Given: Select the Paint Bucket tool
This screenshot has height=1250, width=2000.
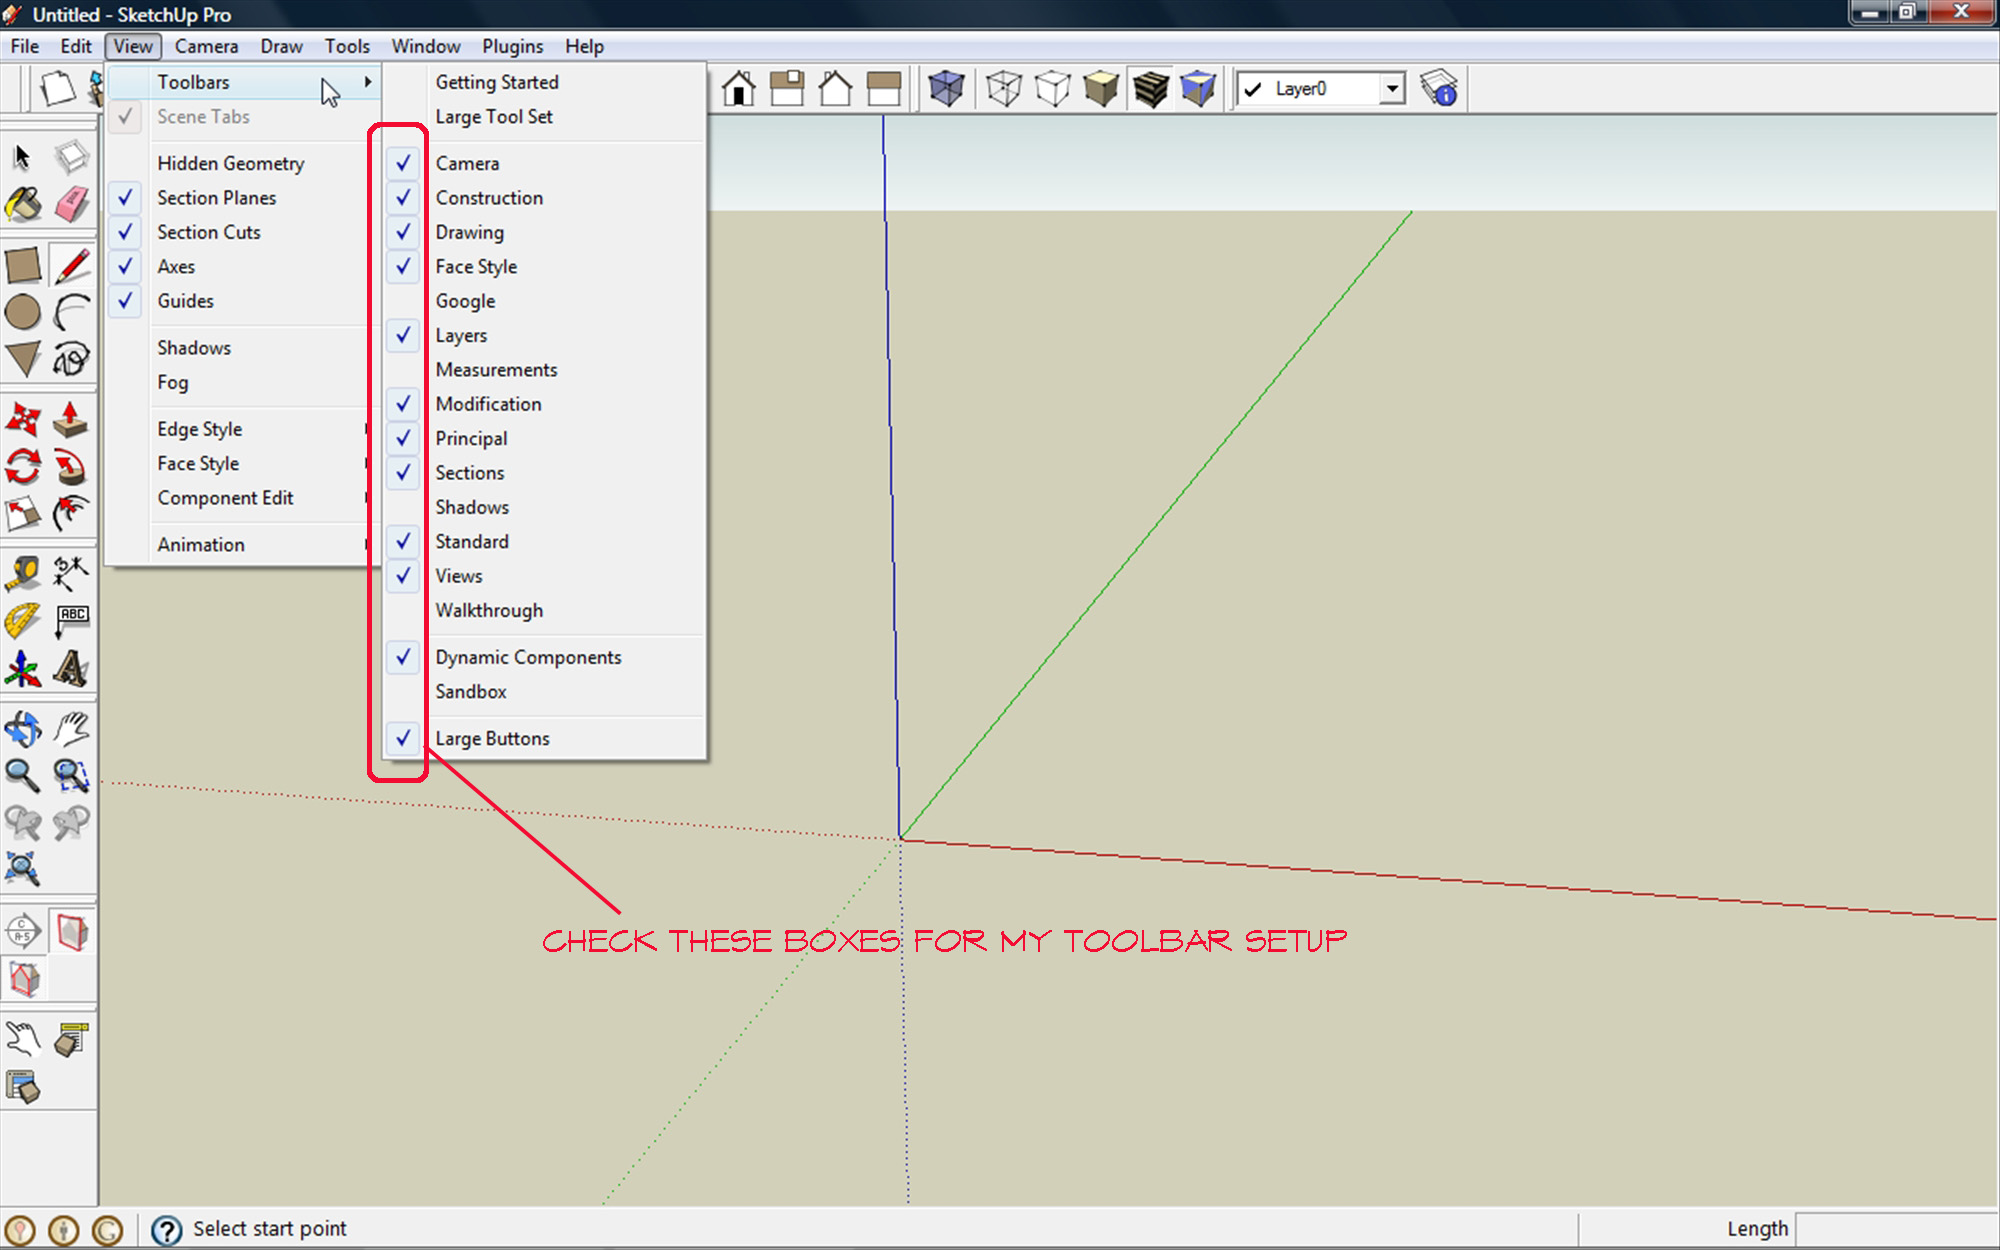Looking at the screenshot, I should (x=23, y=205).
